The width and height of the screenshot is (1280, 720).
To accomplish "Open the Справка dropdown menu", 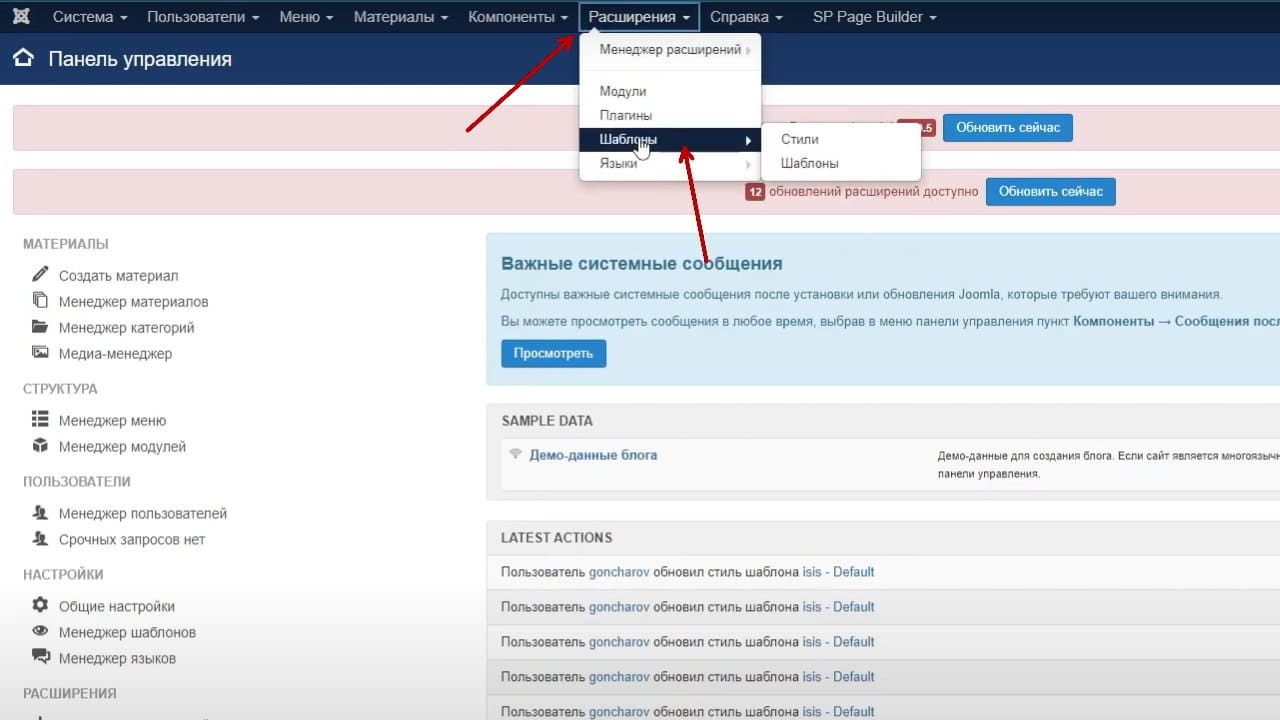I will [746, 17].
